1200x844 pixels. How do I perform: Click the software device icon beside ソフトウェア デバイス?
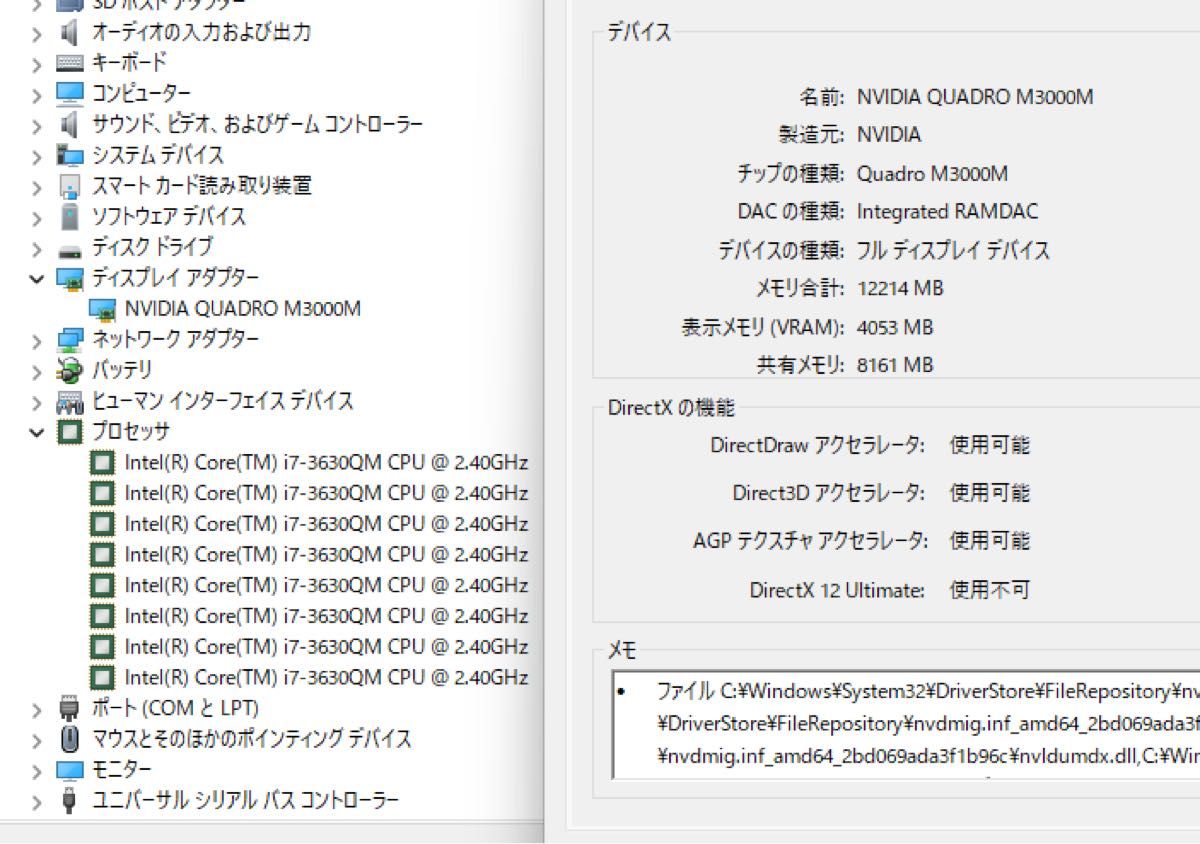coord(69,217)
